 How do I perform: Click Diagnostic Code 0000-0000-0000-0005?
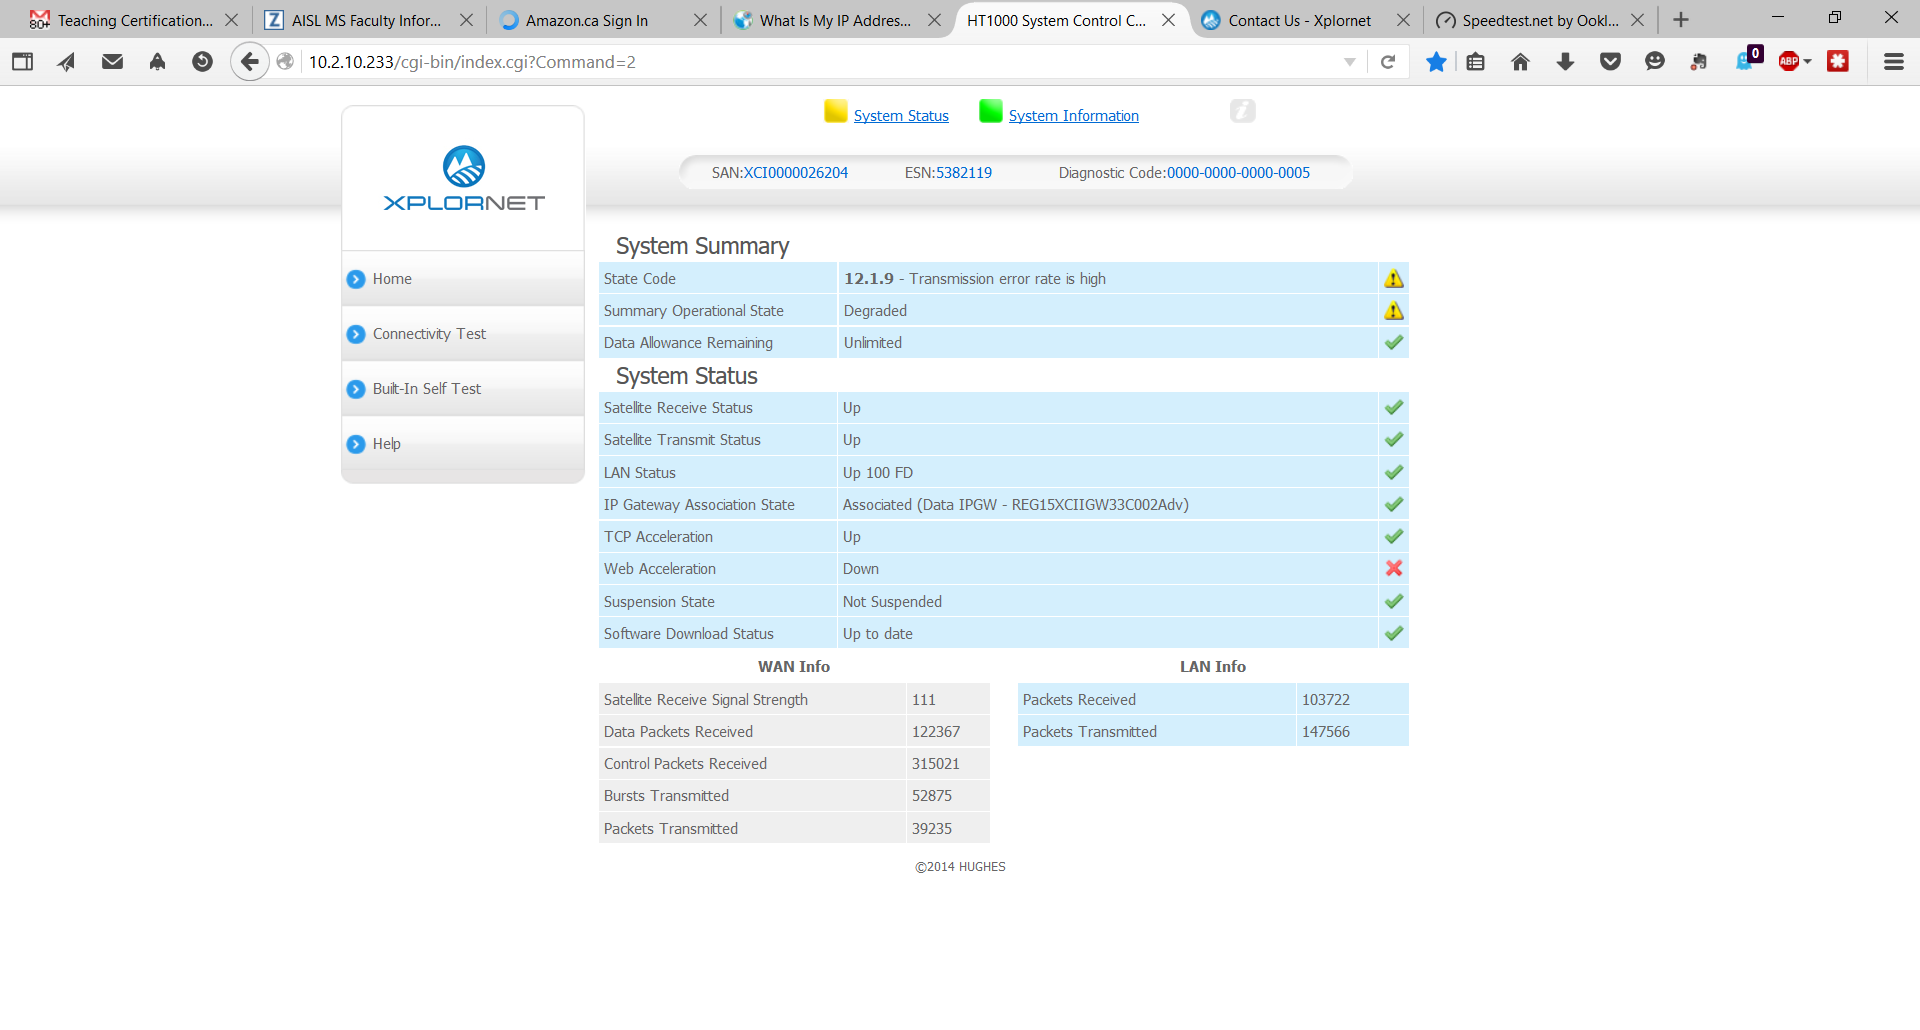point(1238,173)
